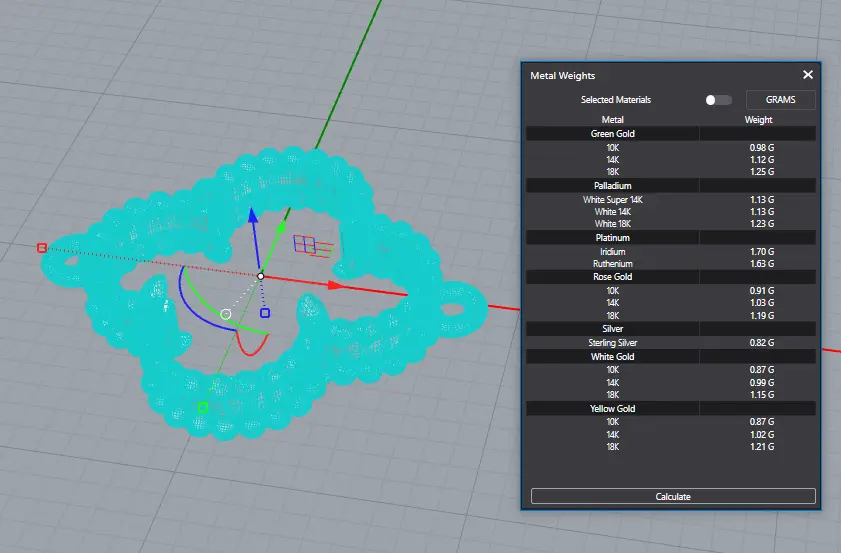Click the Weight column header

(x=758, y=120)
